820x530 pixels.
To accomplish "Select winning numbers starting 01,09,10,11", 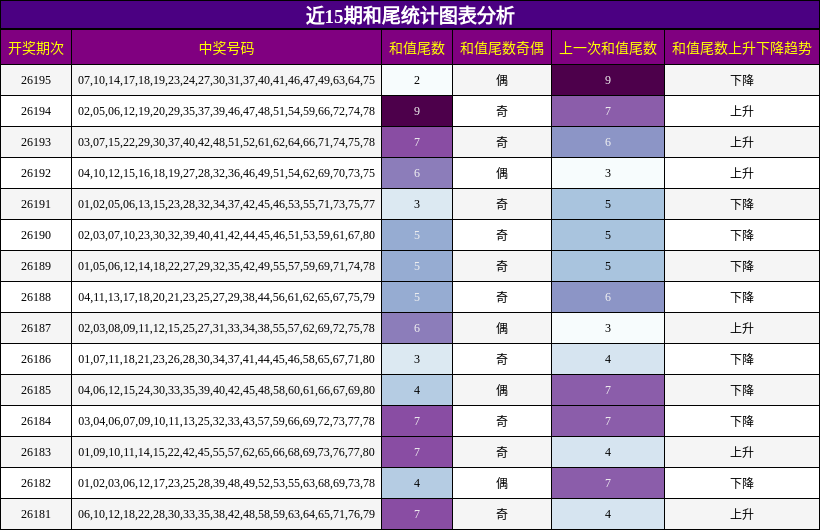I will 226,452.
